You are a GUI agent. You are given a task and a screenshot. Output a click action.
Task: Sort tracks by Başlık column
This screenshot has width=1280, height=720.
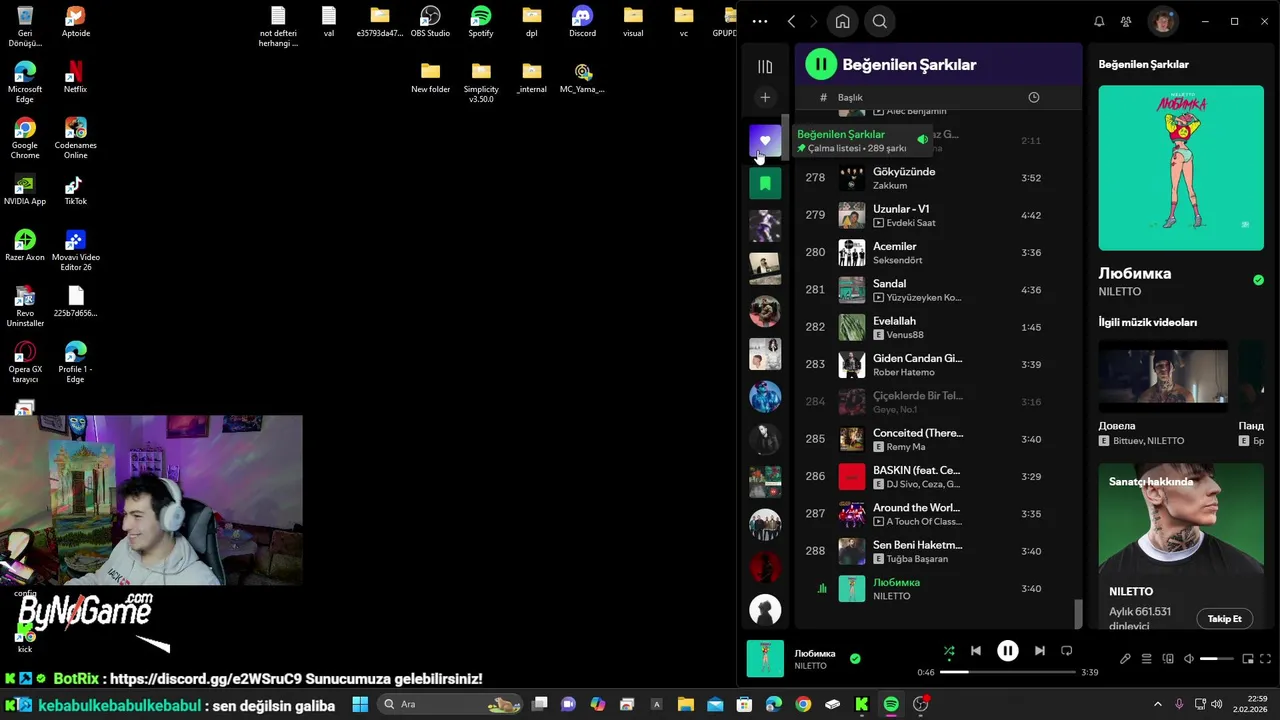(850, 97)
